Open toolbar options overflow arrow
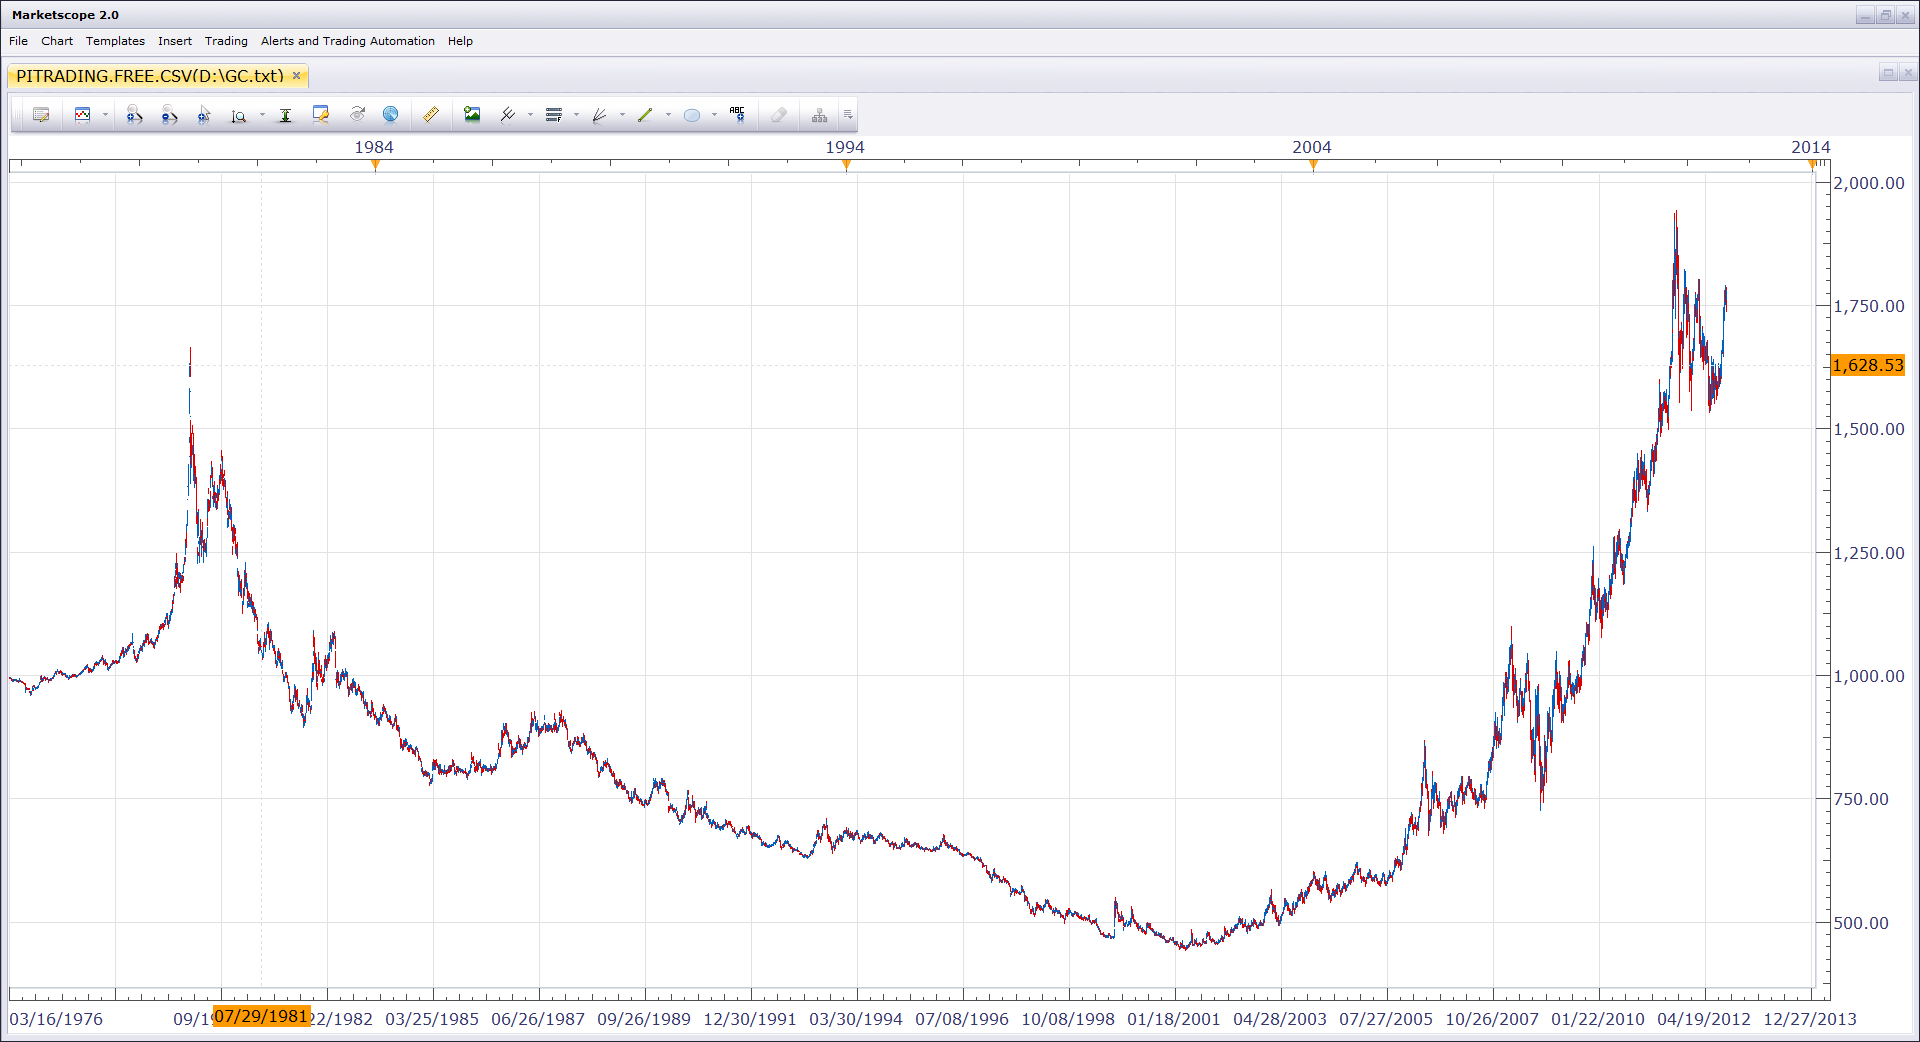 coord(848,115)
